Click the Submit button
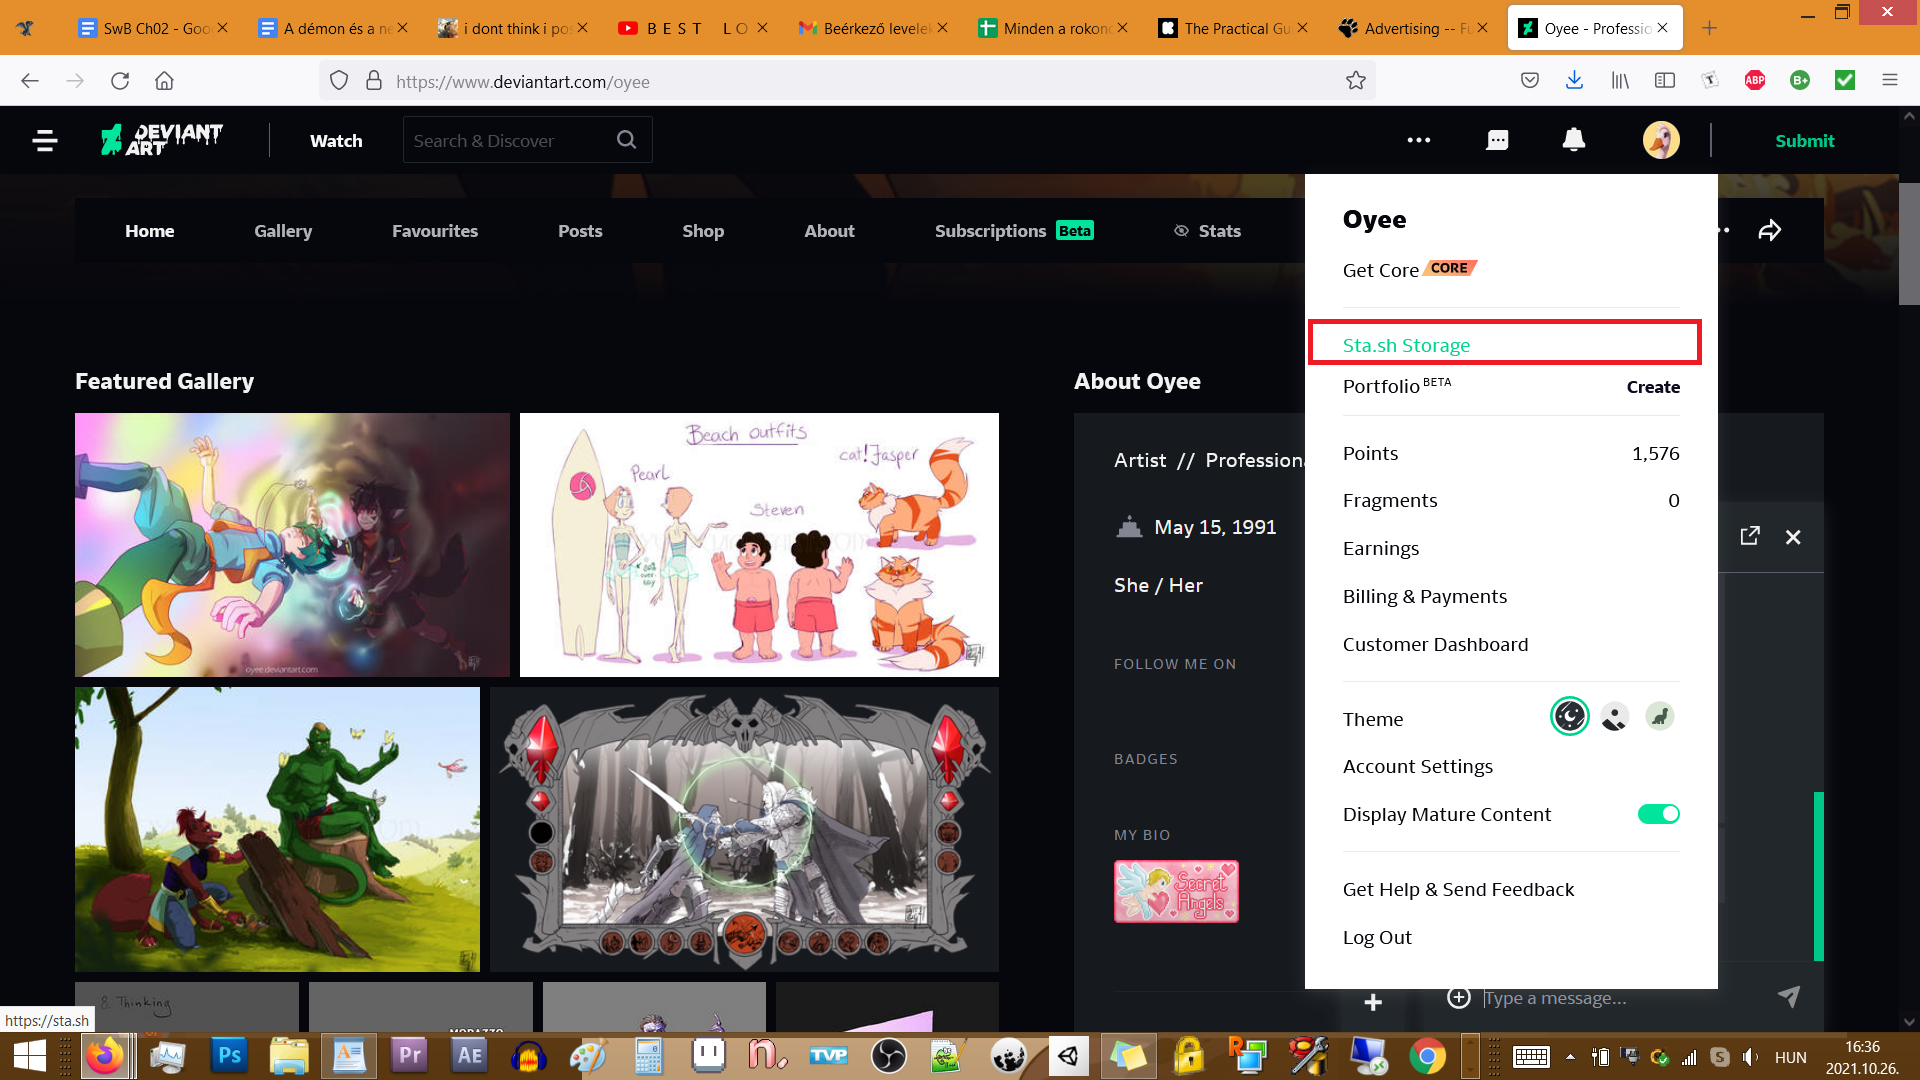 click(x=1804, y=141)
